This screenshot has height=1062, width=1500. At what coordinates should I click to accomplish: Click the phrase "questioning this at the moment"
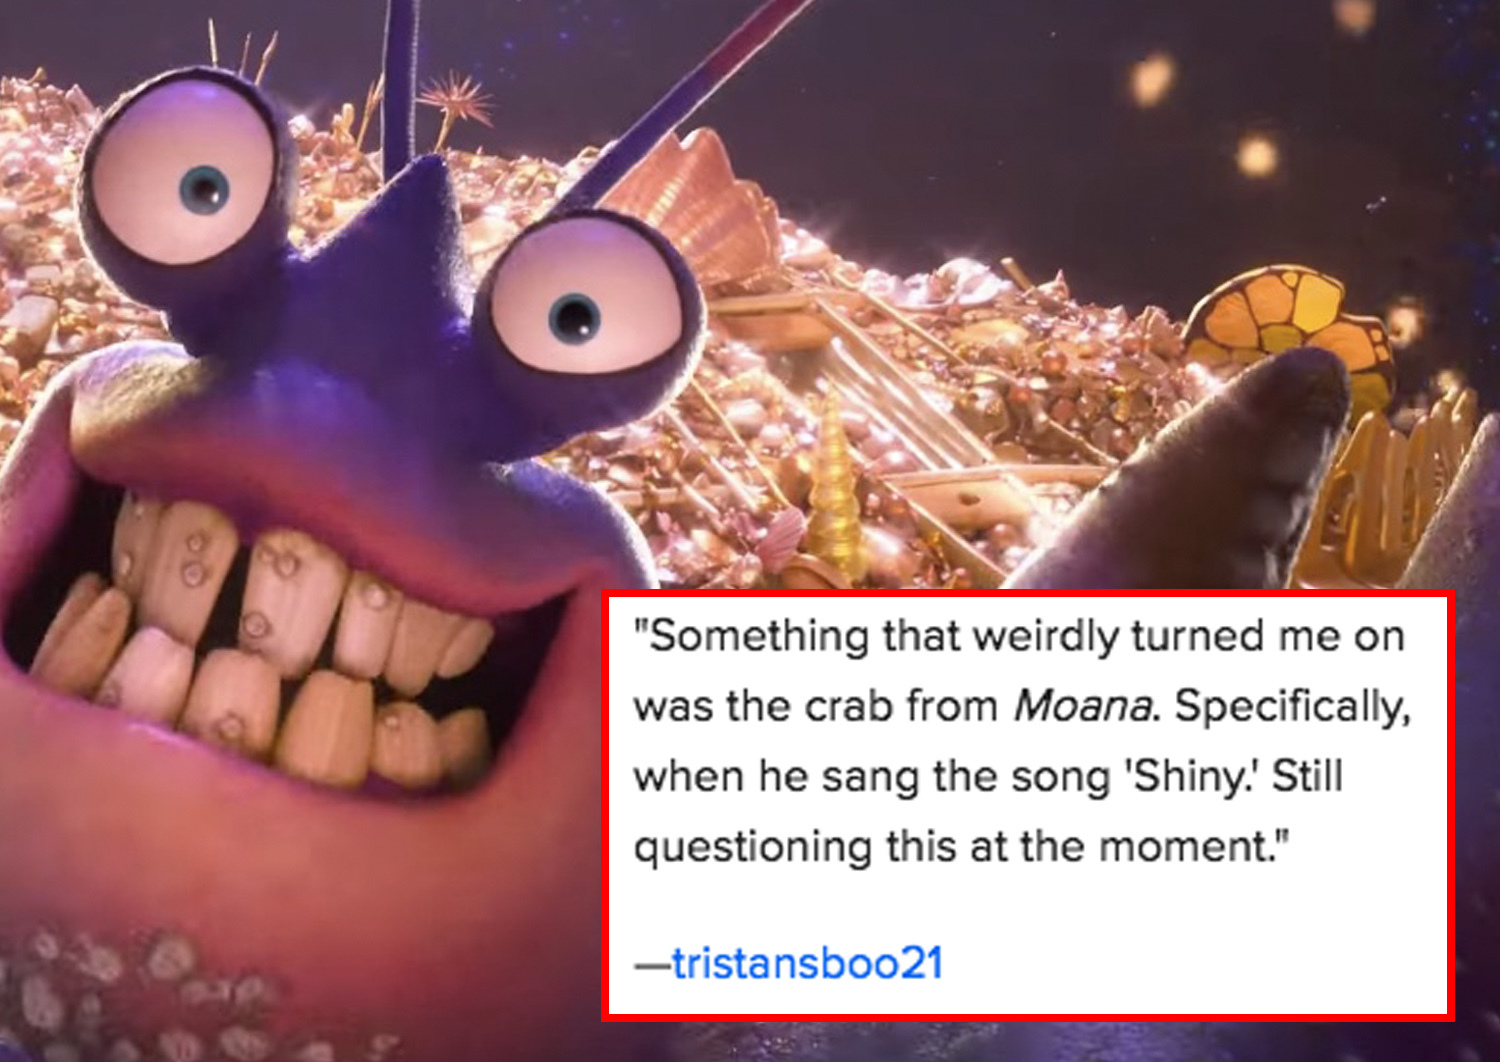point(954,847)
